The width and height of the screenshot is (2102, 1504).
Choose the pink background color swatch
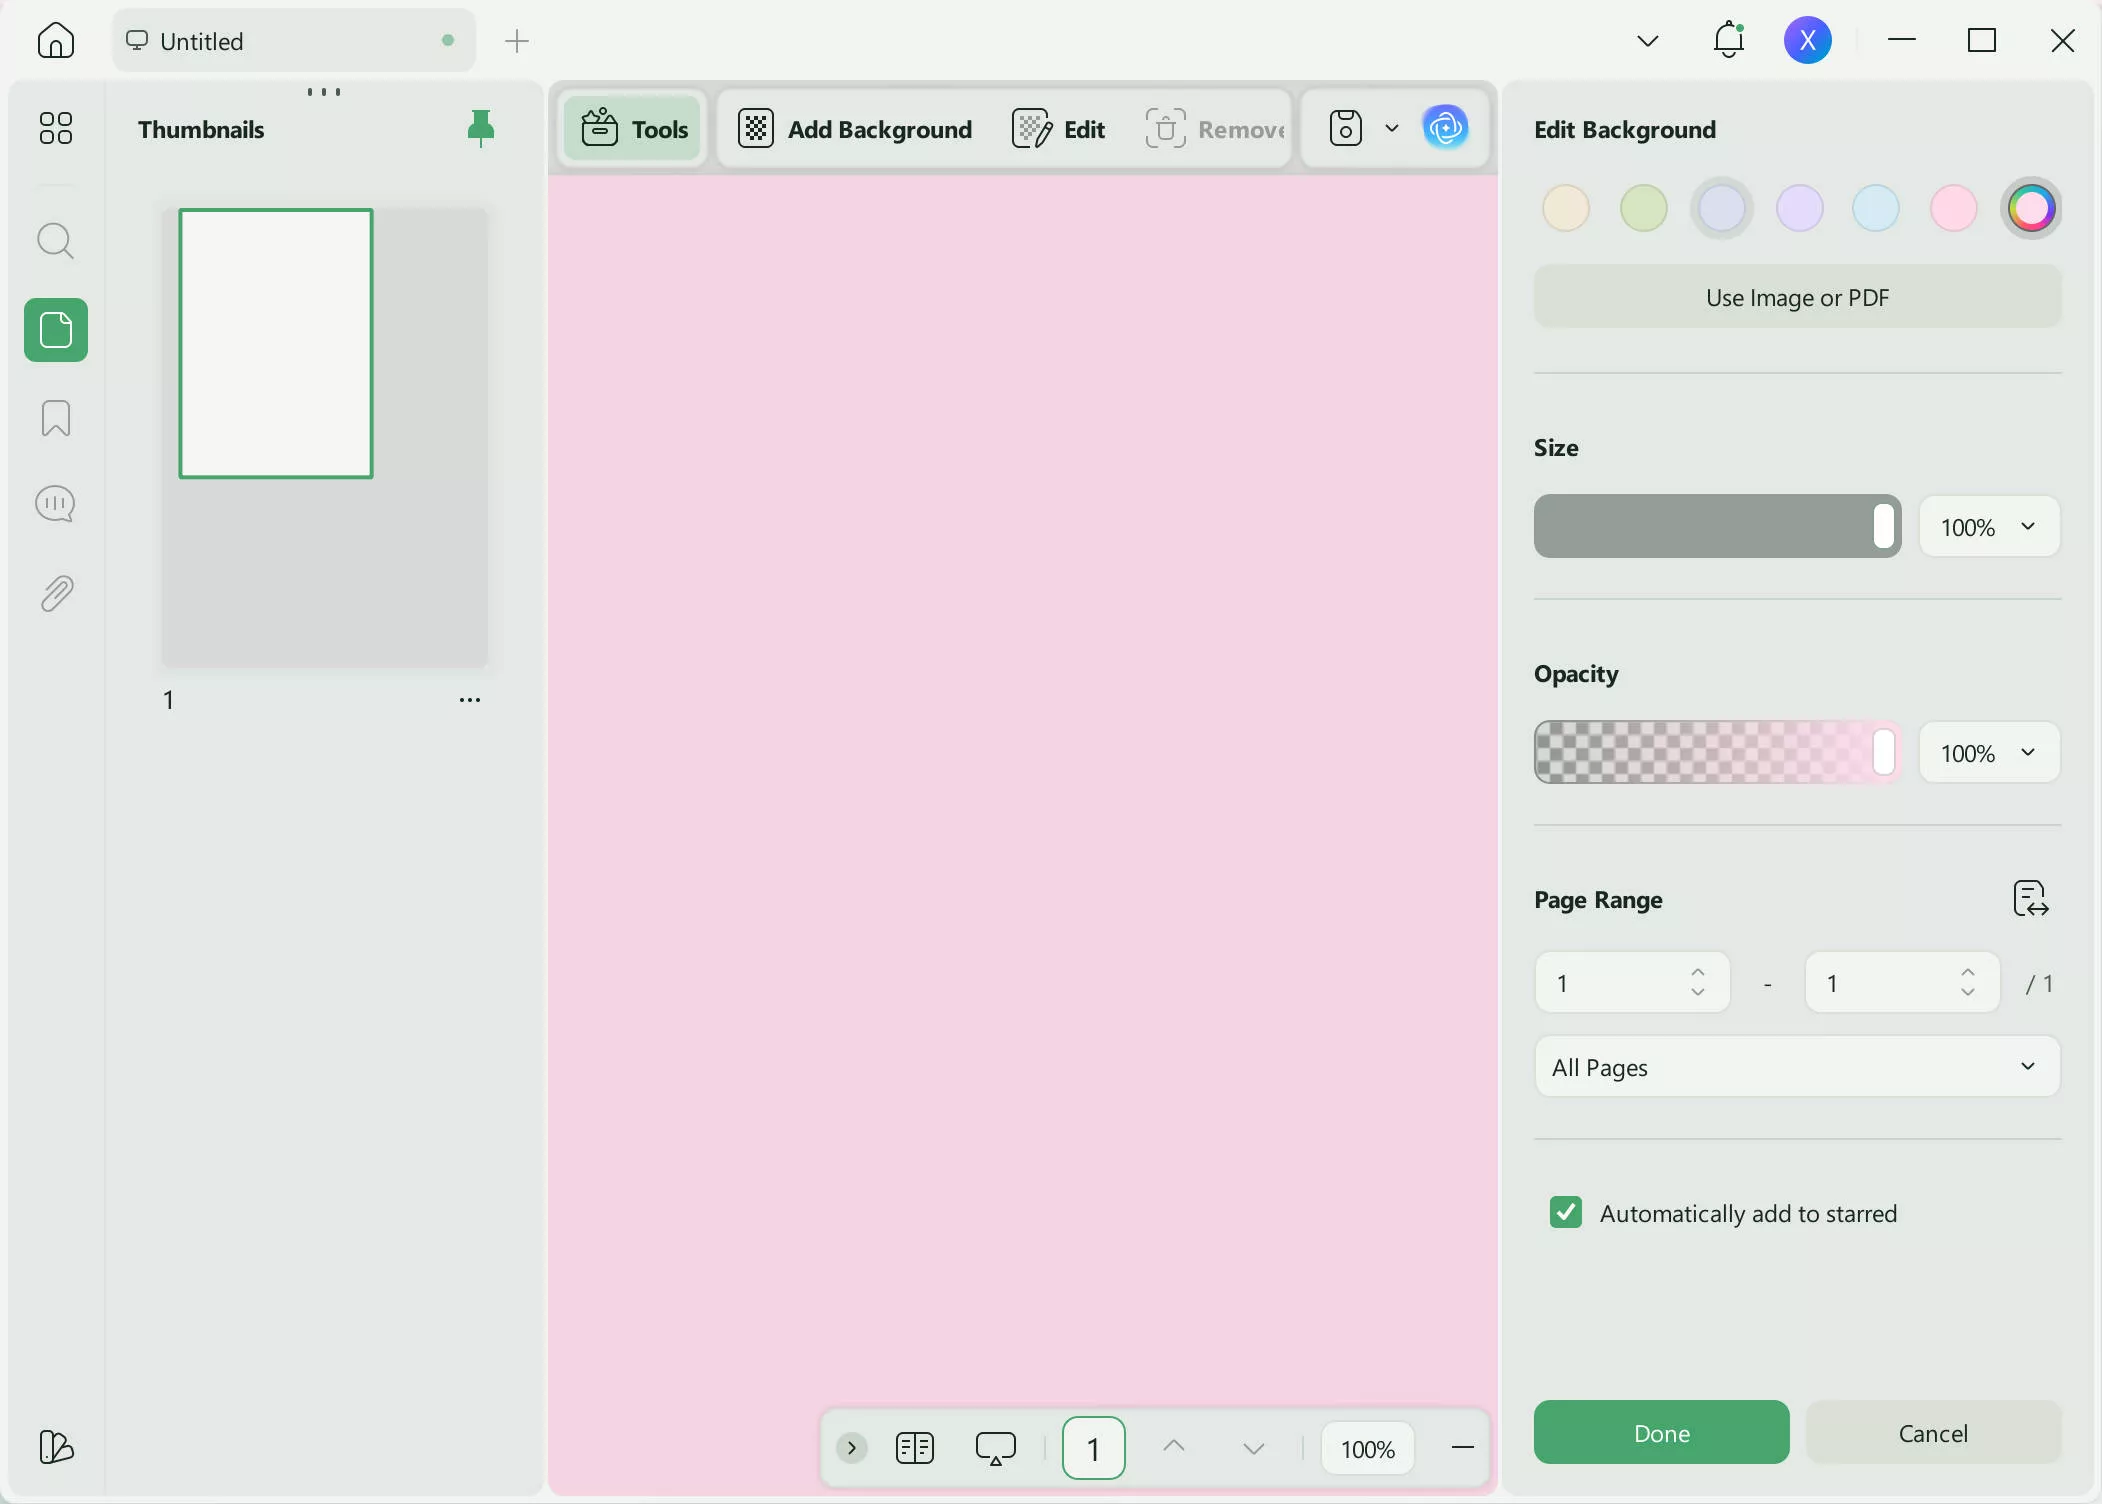[1953, 208]
